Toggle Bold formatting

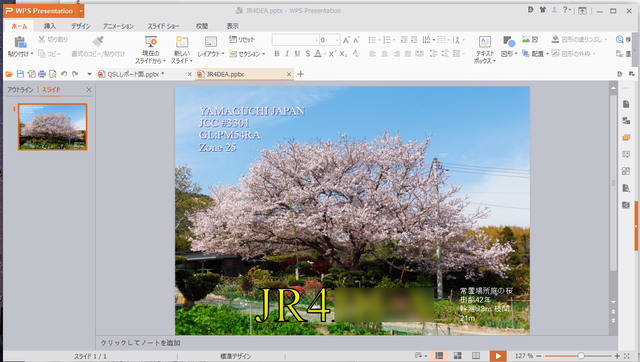pyautogui.click(x=277, y=53)
